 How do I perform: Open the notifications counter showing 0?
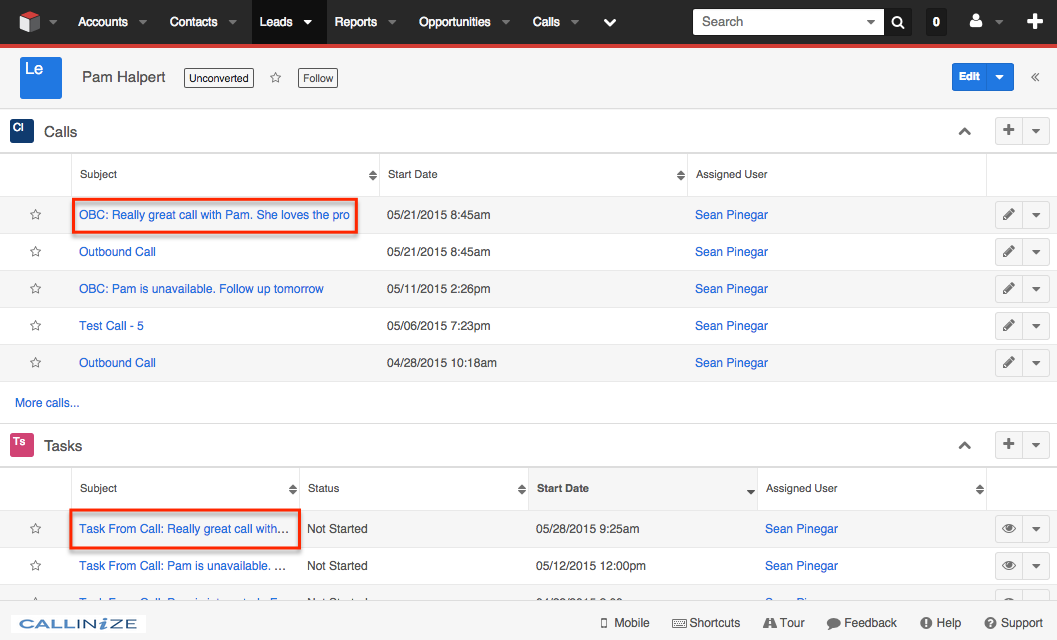[x=936, y=22]
